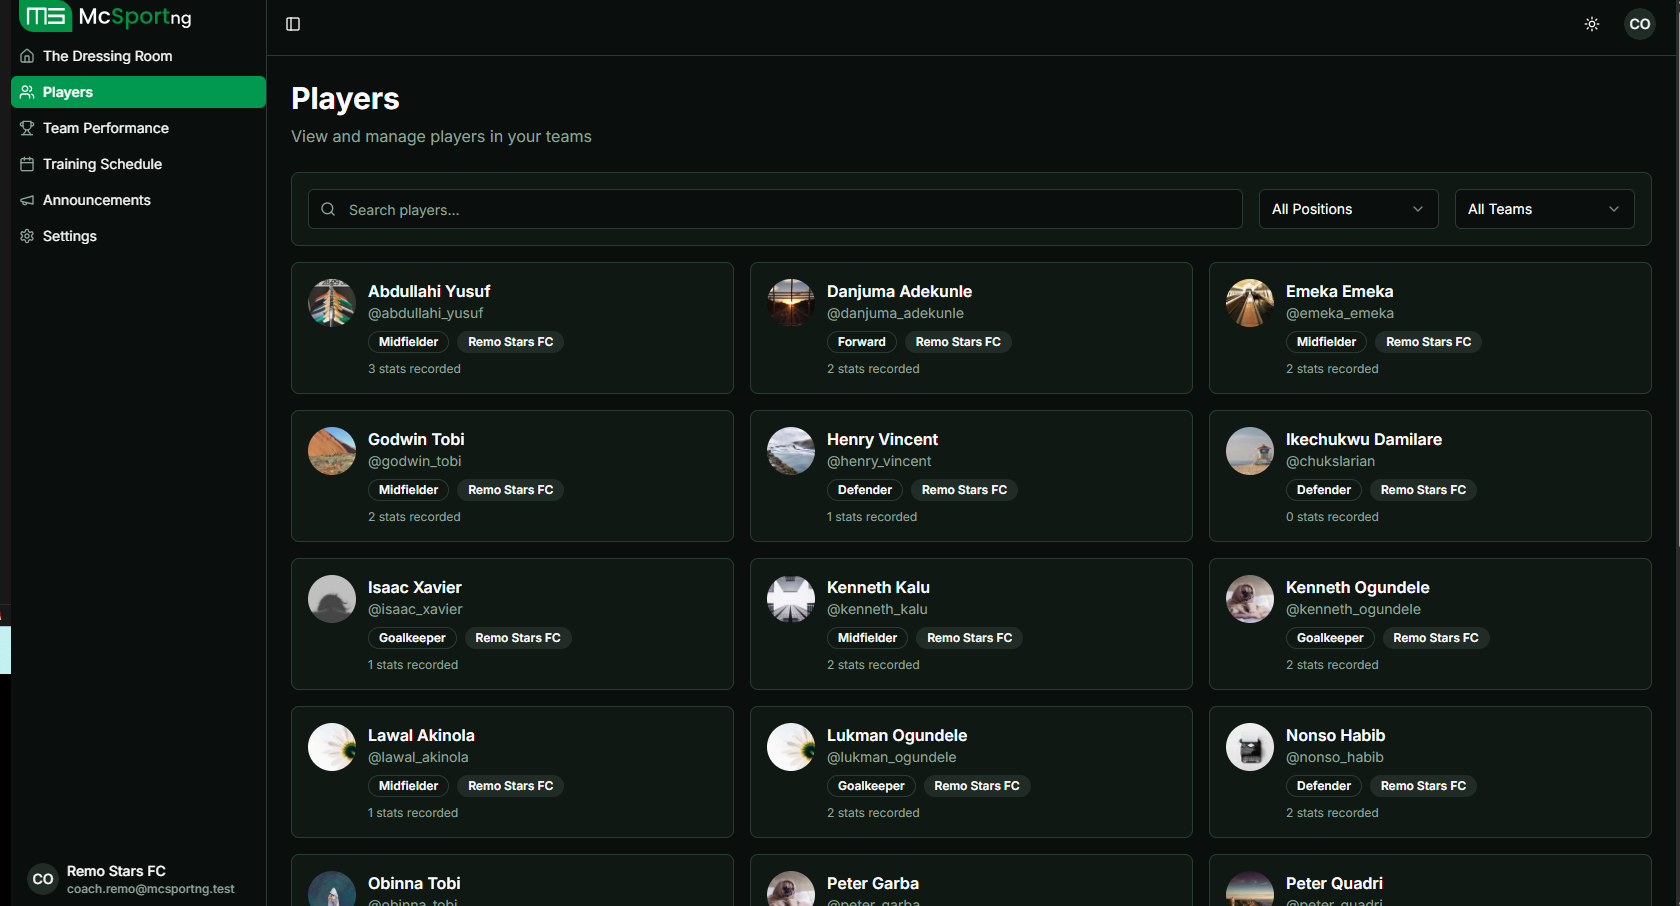The image size is (1680, 906).
Task: Toggle the sidebar collapse icon
Action: [x=293, y=24]
